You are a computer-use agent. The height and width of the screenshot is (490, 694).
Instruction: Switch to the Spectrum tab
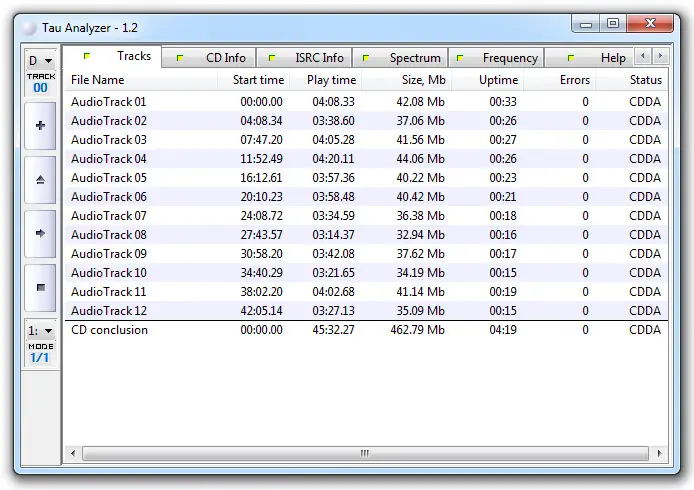401,58
